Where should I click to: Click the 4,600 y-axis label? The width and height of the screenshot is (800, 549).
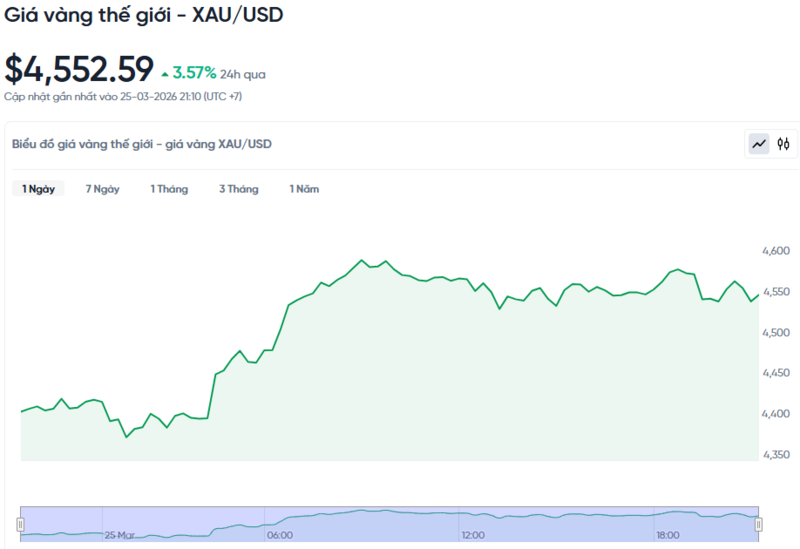[775, 251]
